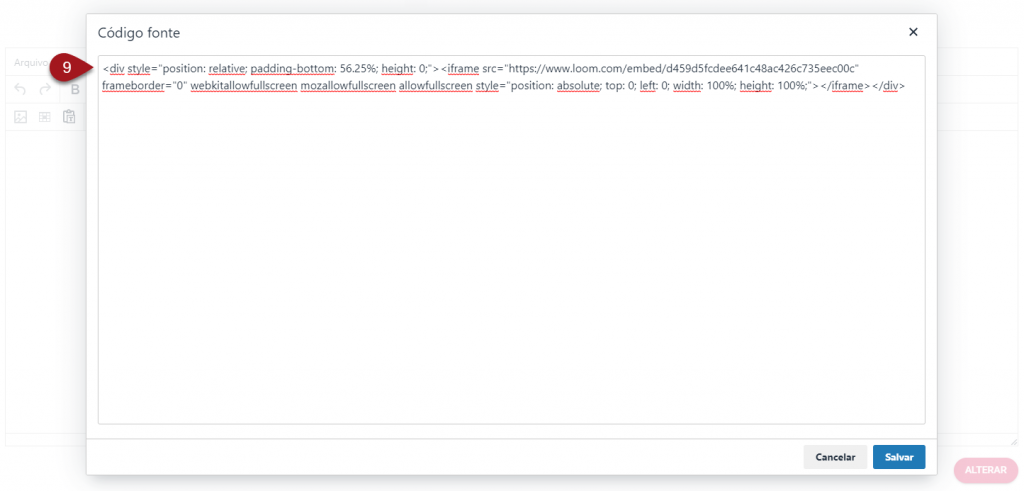Click the pink ALTERAR button
Viewport: 1024px width, 491px height.
pos(985,470)
